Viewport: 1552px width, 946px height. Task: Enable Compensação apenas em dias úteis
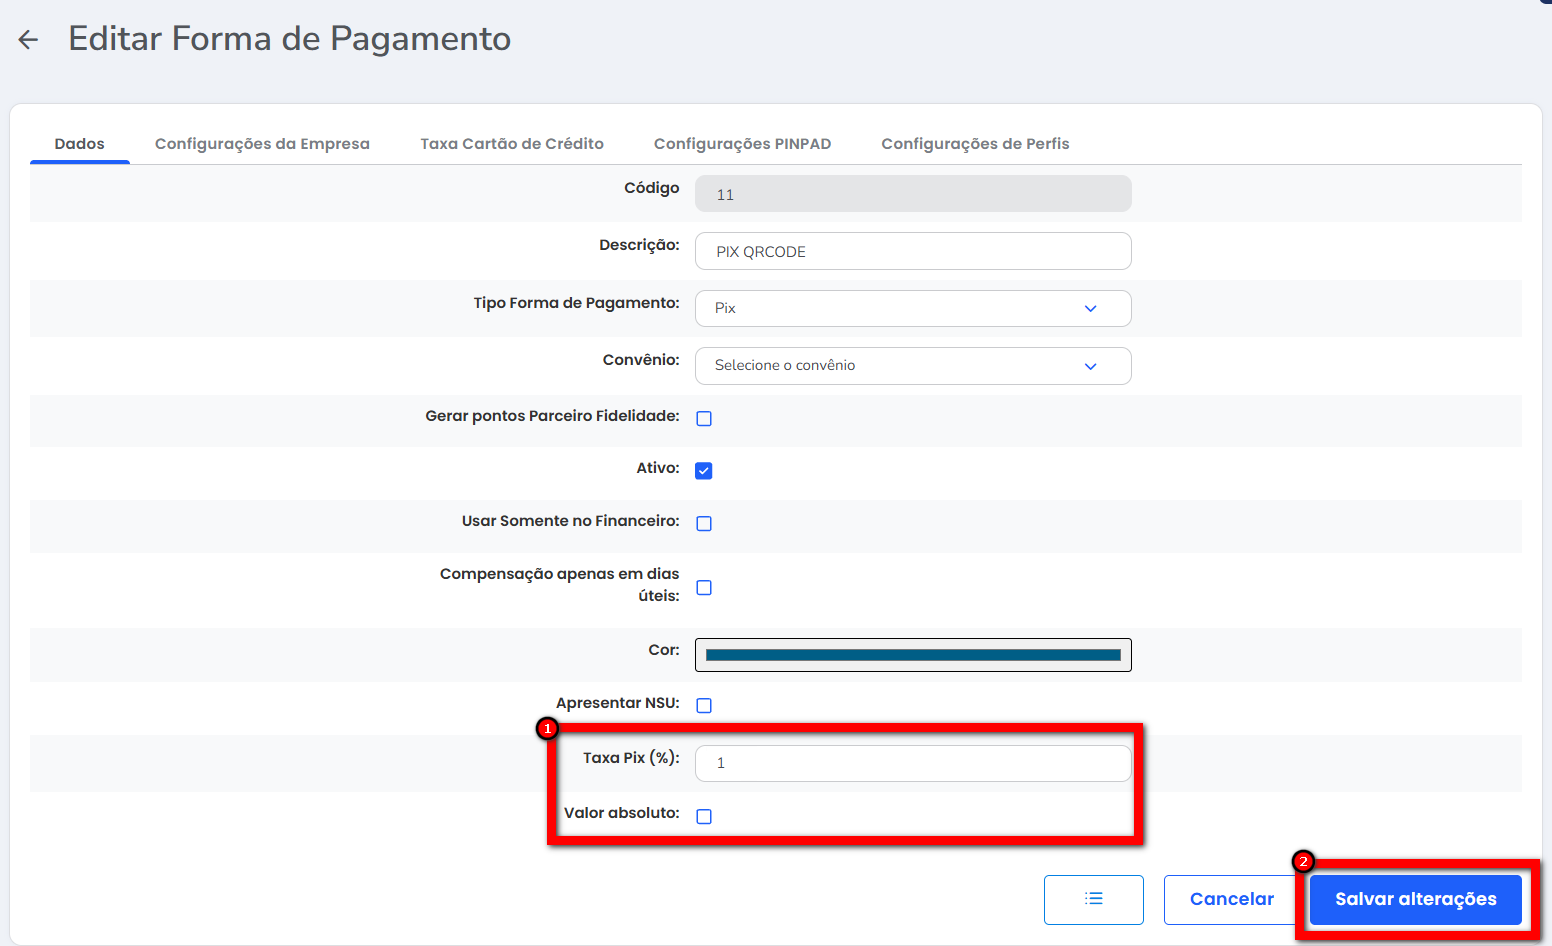pos(704,588)
